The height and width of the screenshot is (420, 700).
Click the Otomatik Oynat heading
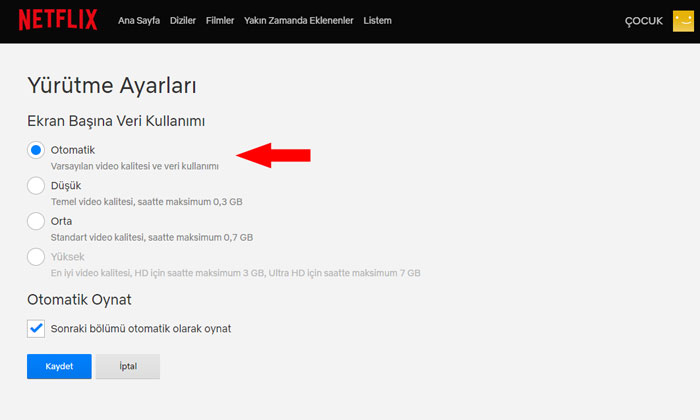click(x=79, y=299)
